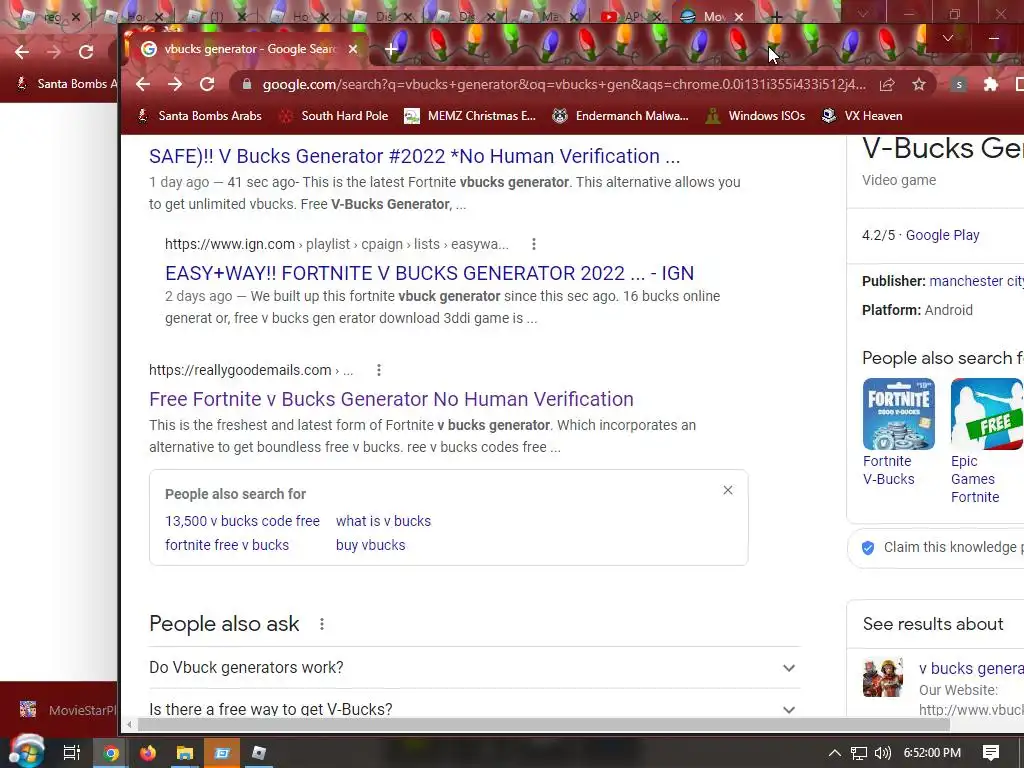Open the volume control in the system tray

[x=883, y=753]
